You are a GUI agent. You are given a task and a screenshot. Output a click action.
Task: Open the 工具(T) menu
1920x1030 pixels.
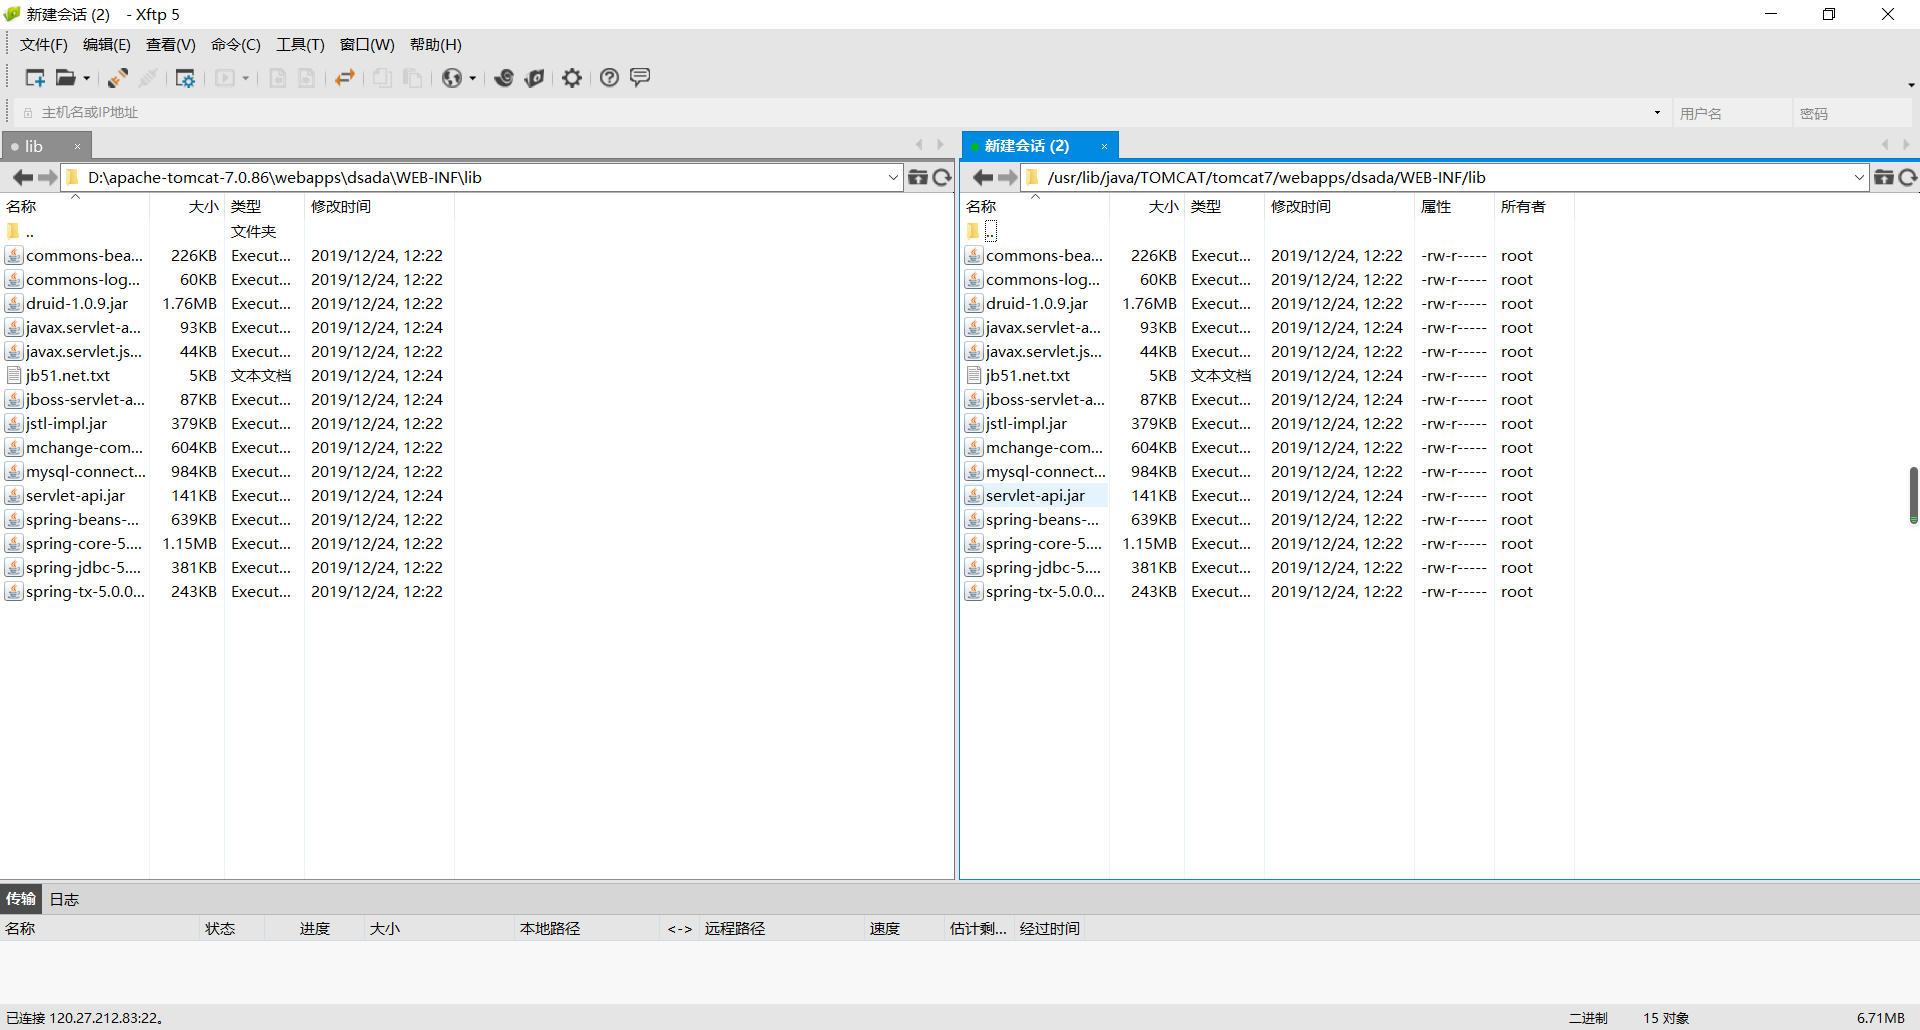[x=300, y=44]
